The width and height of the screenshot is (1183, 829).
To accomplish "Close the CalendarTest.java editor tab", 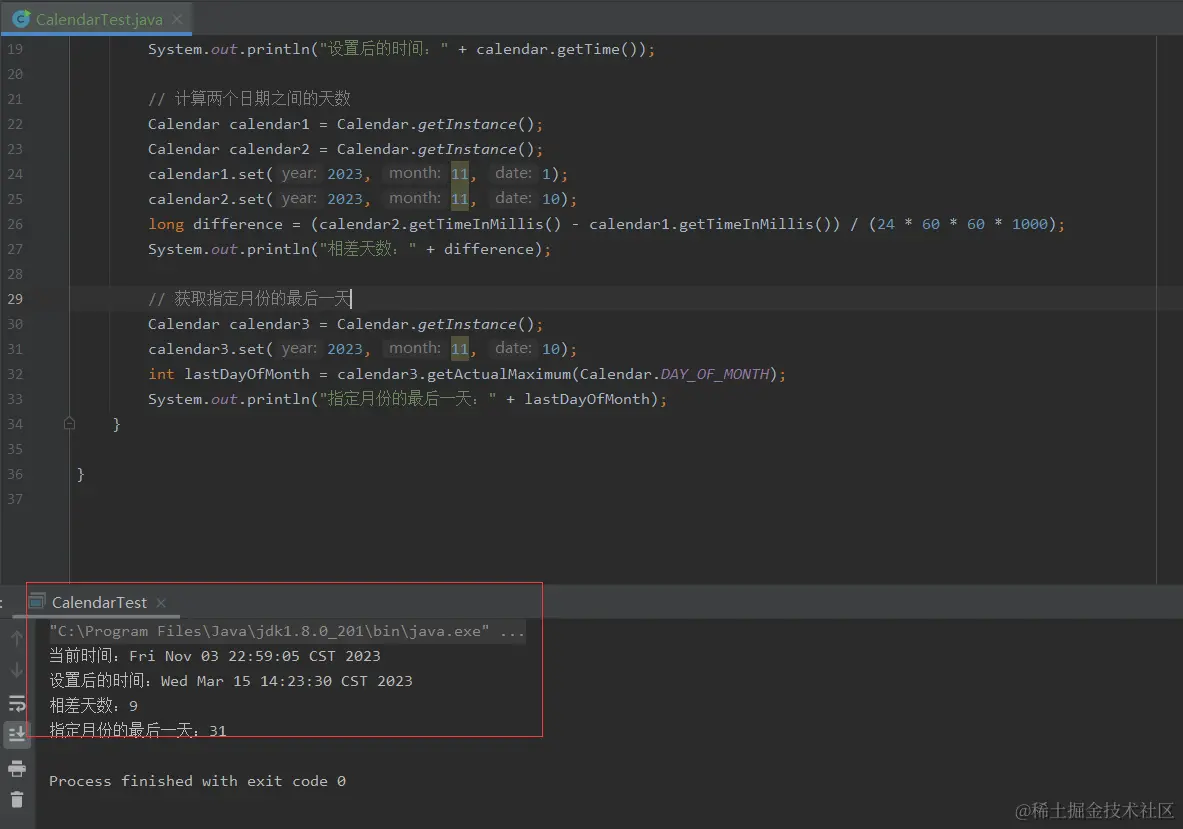I will click(x=177, y=19).
